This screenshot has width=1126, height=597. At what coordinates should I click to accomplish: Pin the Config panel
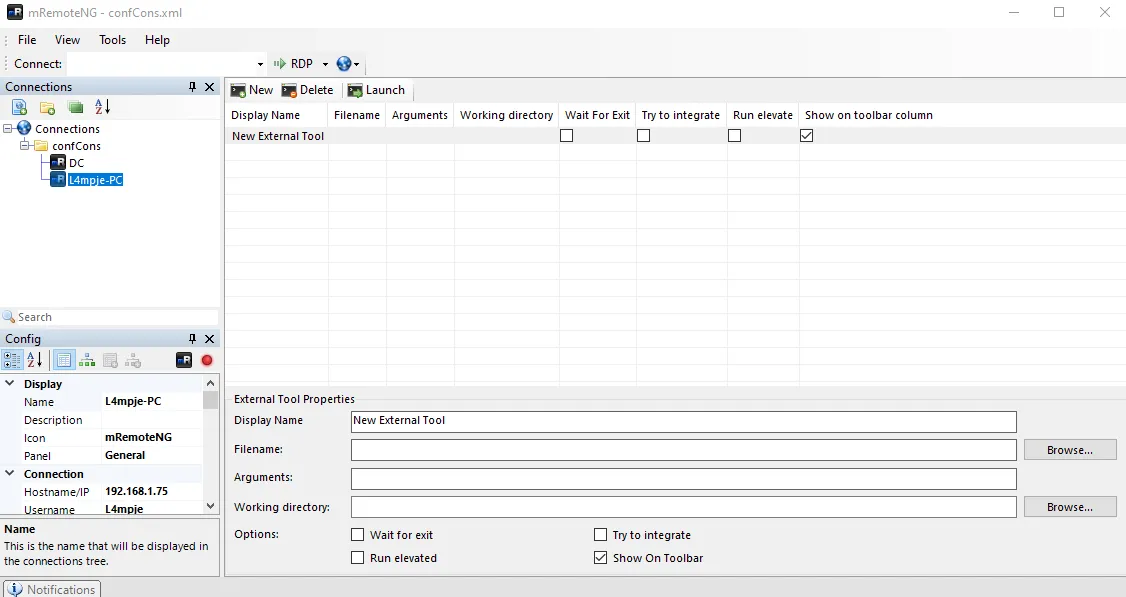click(192, 339)
